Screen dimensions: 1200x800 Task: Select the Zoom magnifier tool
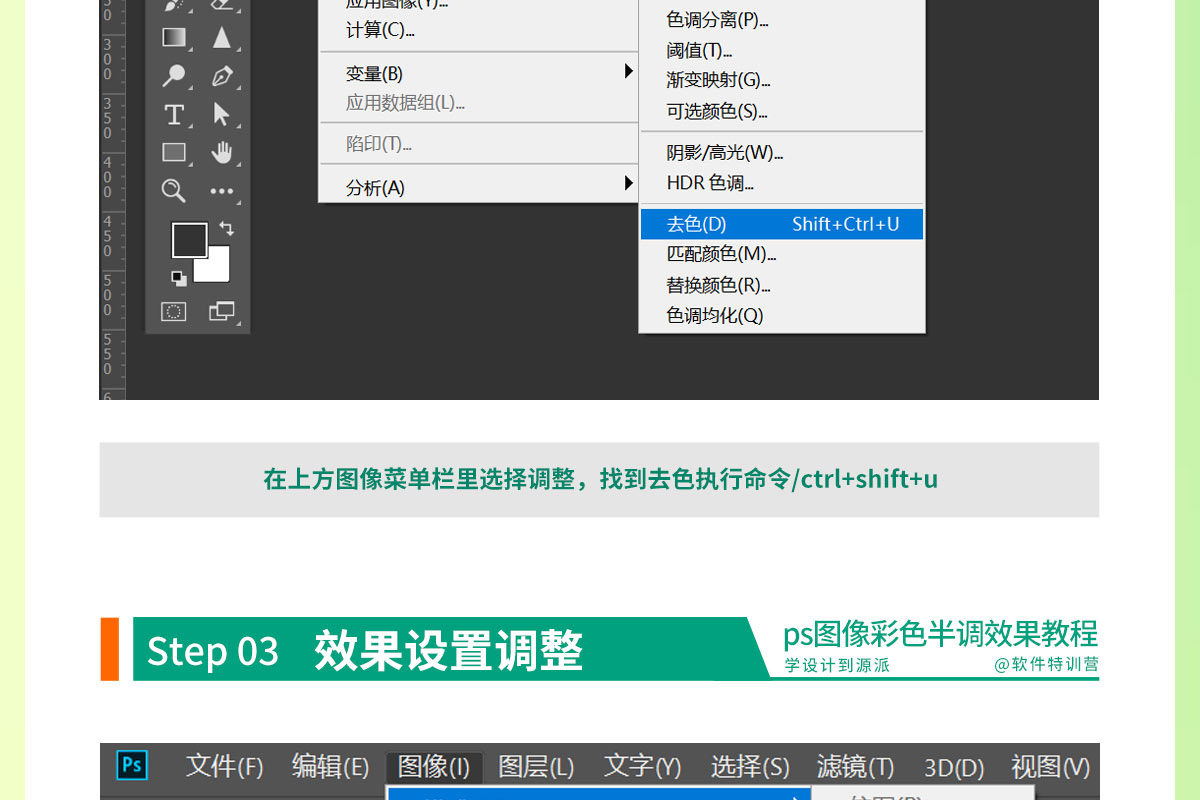click(174, 191)
